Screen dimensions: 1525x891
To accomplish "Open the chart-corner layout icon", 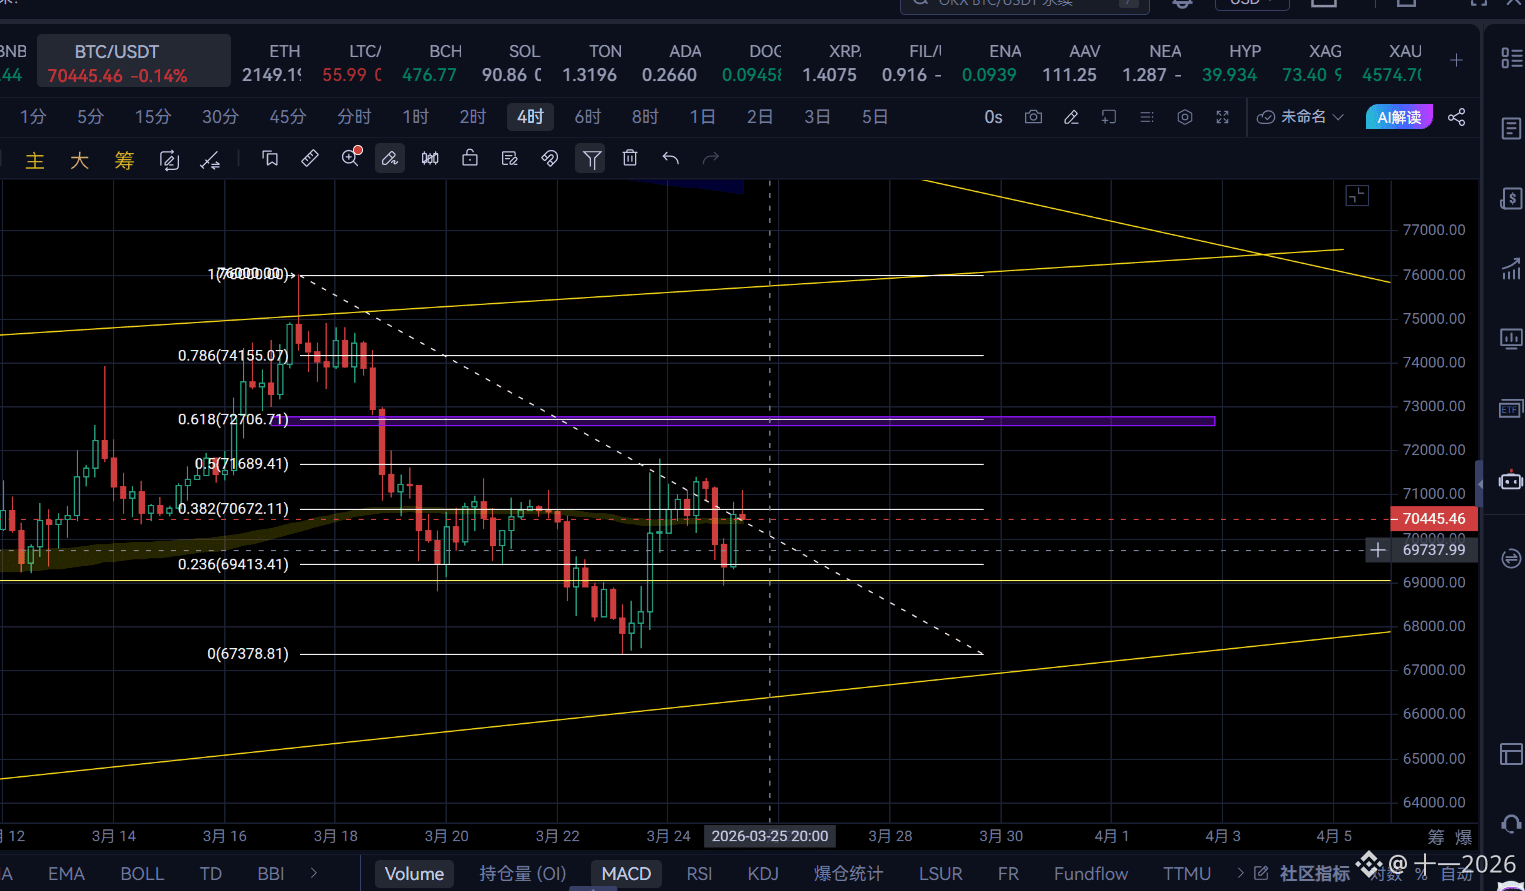I will [1356, 196].
